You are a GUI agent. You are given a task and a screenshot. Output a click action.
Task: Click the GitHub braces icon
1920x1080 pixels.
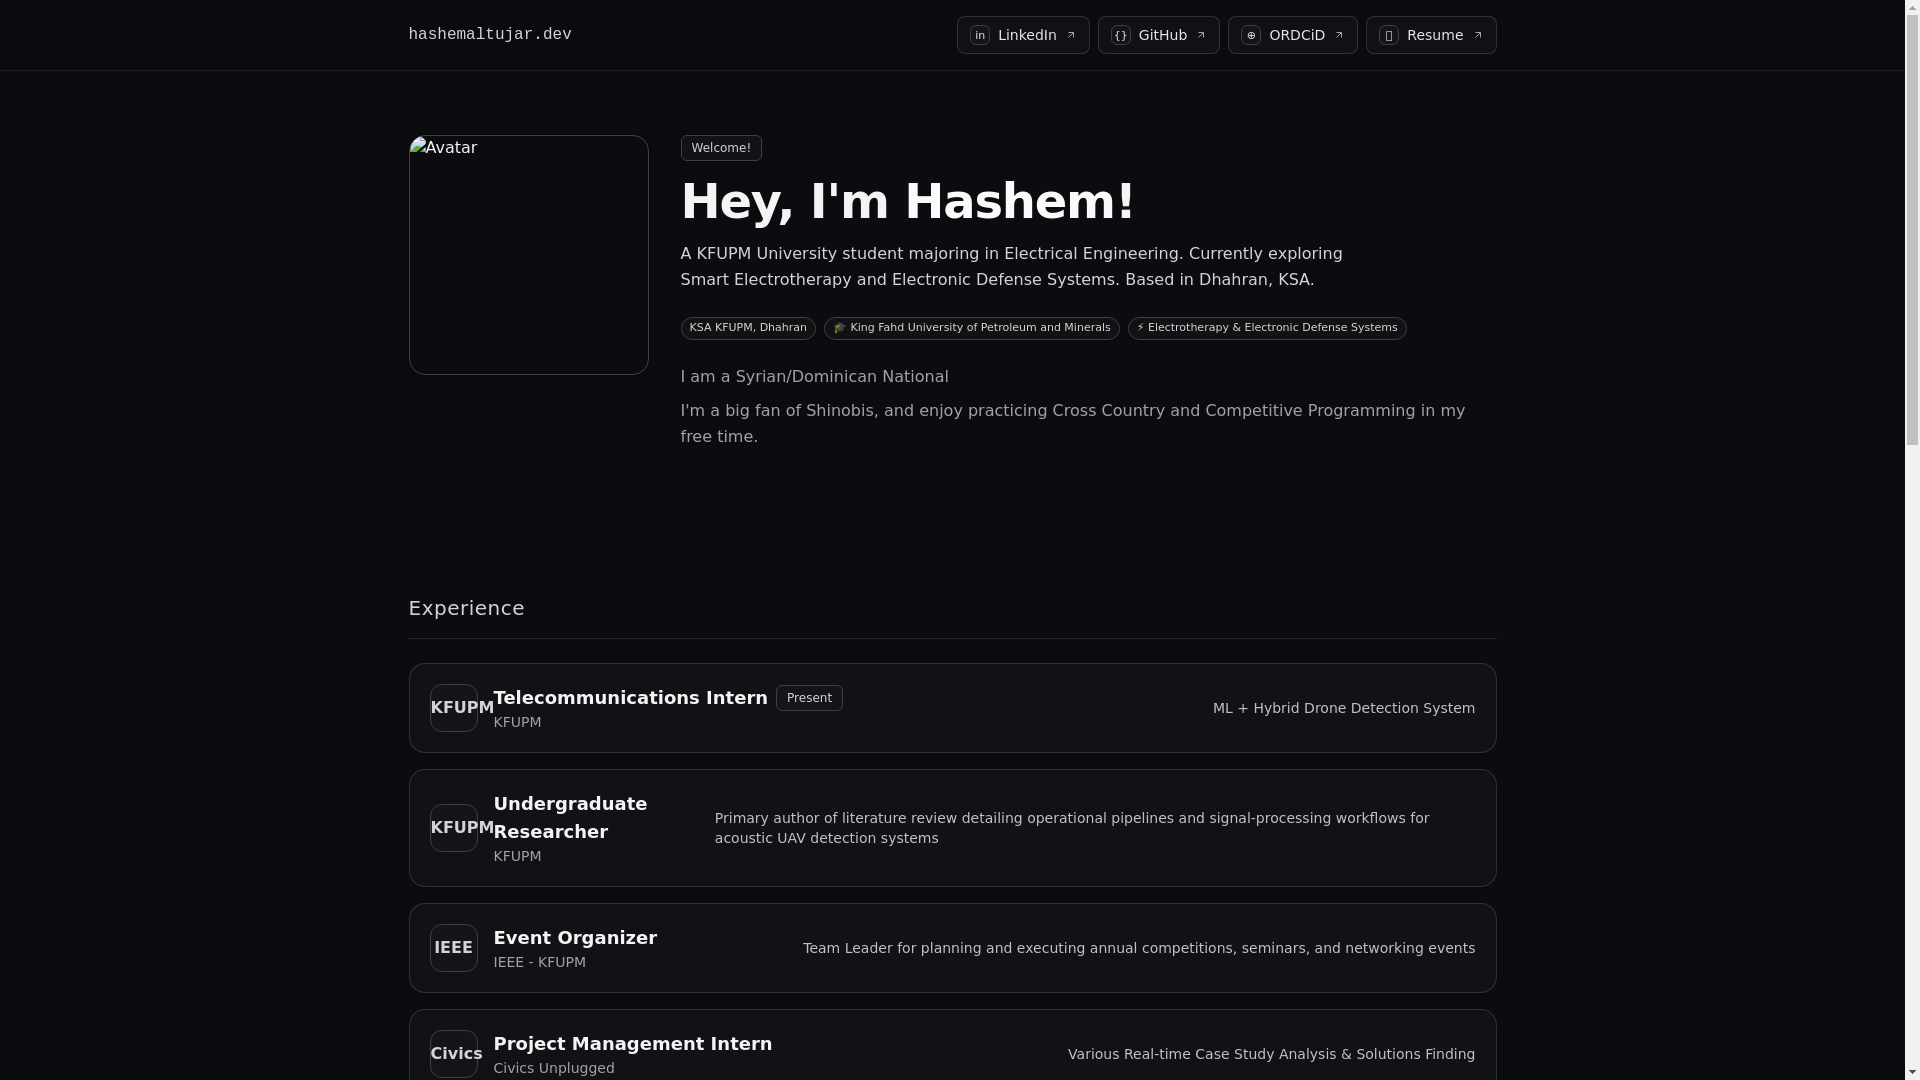(x=1121, y=35)
